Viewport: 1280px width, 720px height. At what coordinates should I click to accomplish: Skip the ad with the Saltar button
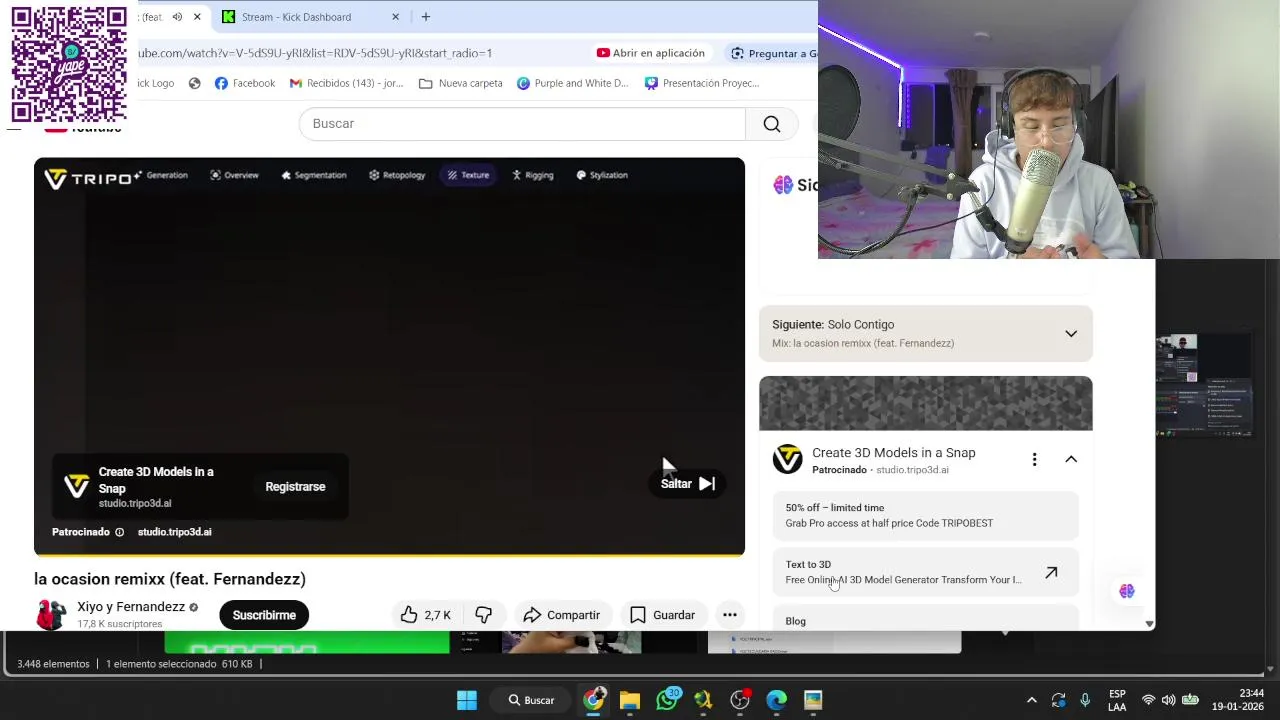(688, 484)
